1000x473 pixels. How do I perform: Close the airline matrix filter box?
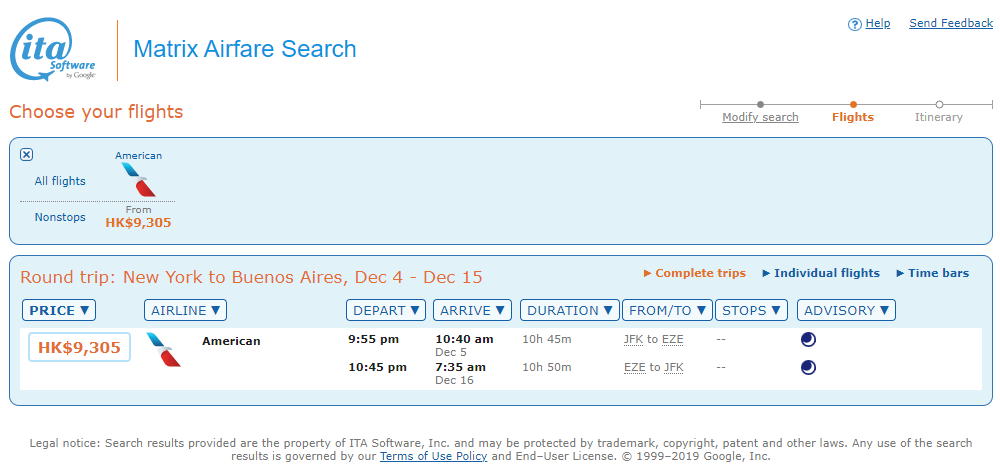[27, 154]
